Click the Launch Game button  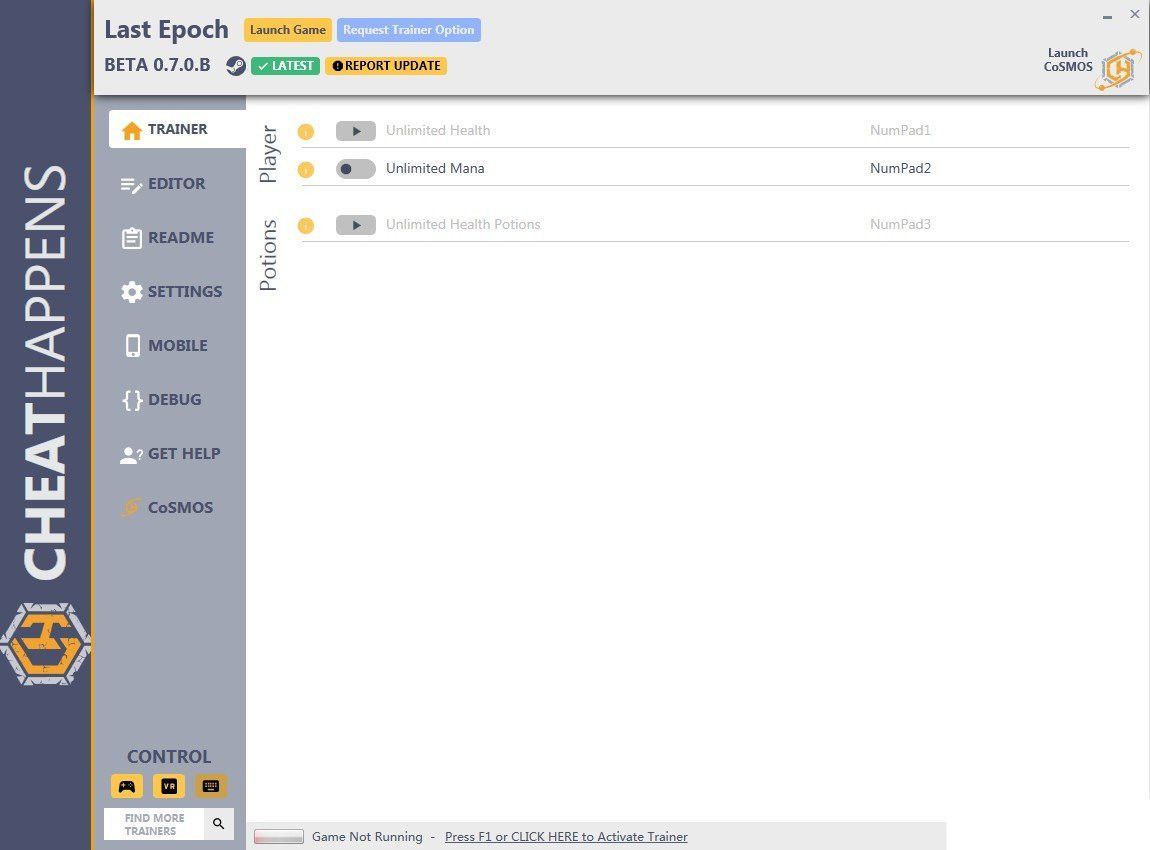click(288, 30)
